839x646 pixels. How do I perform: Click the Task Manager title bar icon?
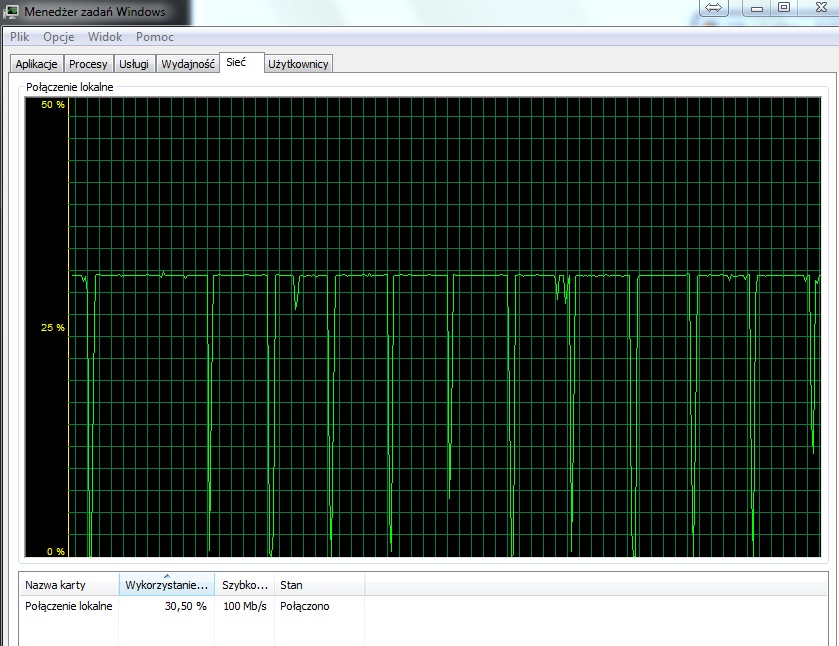pyautogui.click(x=11, y=11)
